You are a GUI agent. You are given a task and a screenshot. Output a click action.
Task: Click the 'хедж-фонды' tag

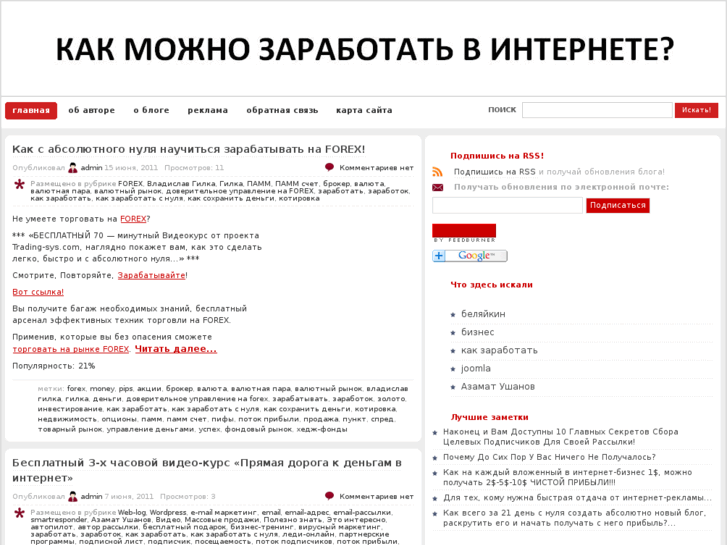322,430
